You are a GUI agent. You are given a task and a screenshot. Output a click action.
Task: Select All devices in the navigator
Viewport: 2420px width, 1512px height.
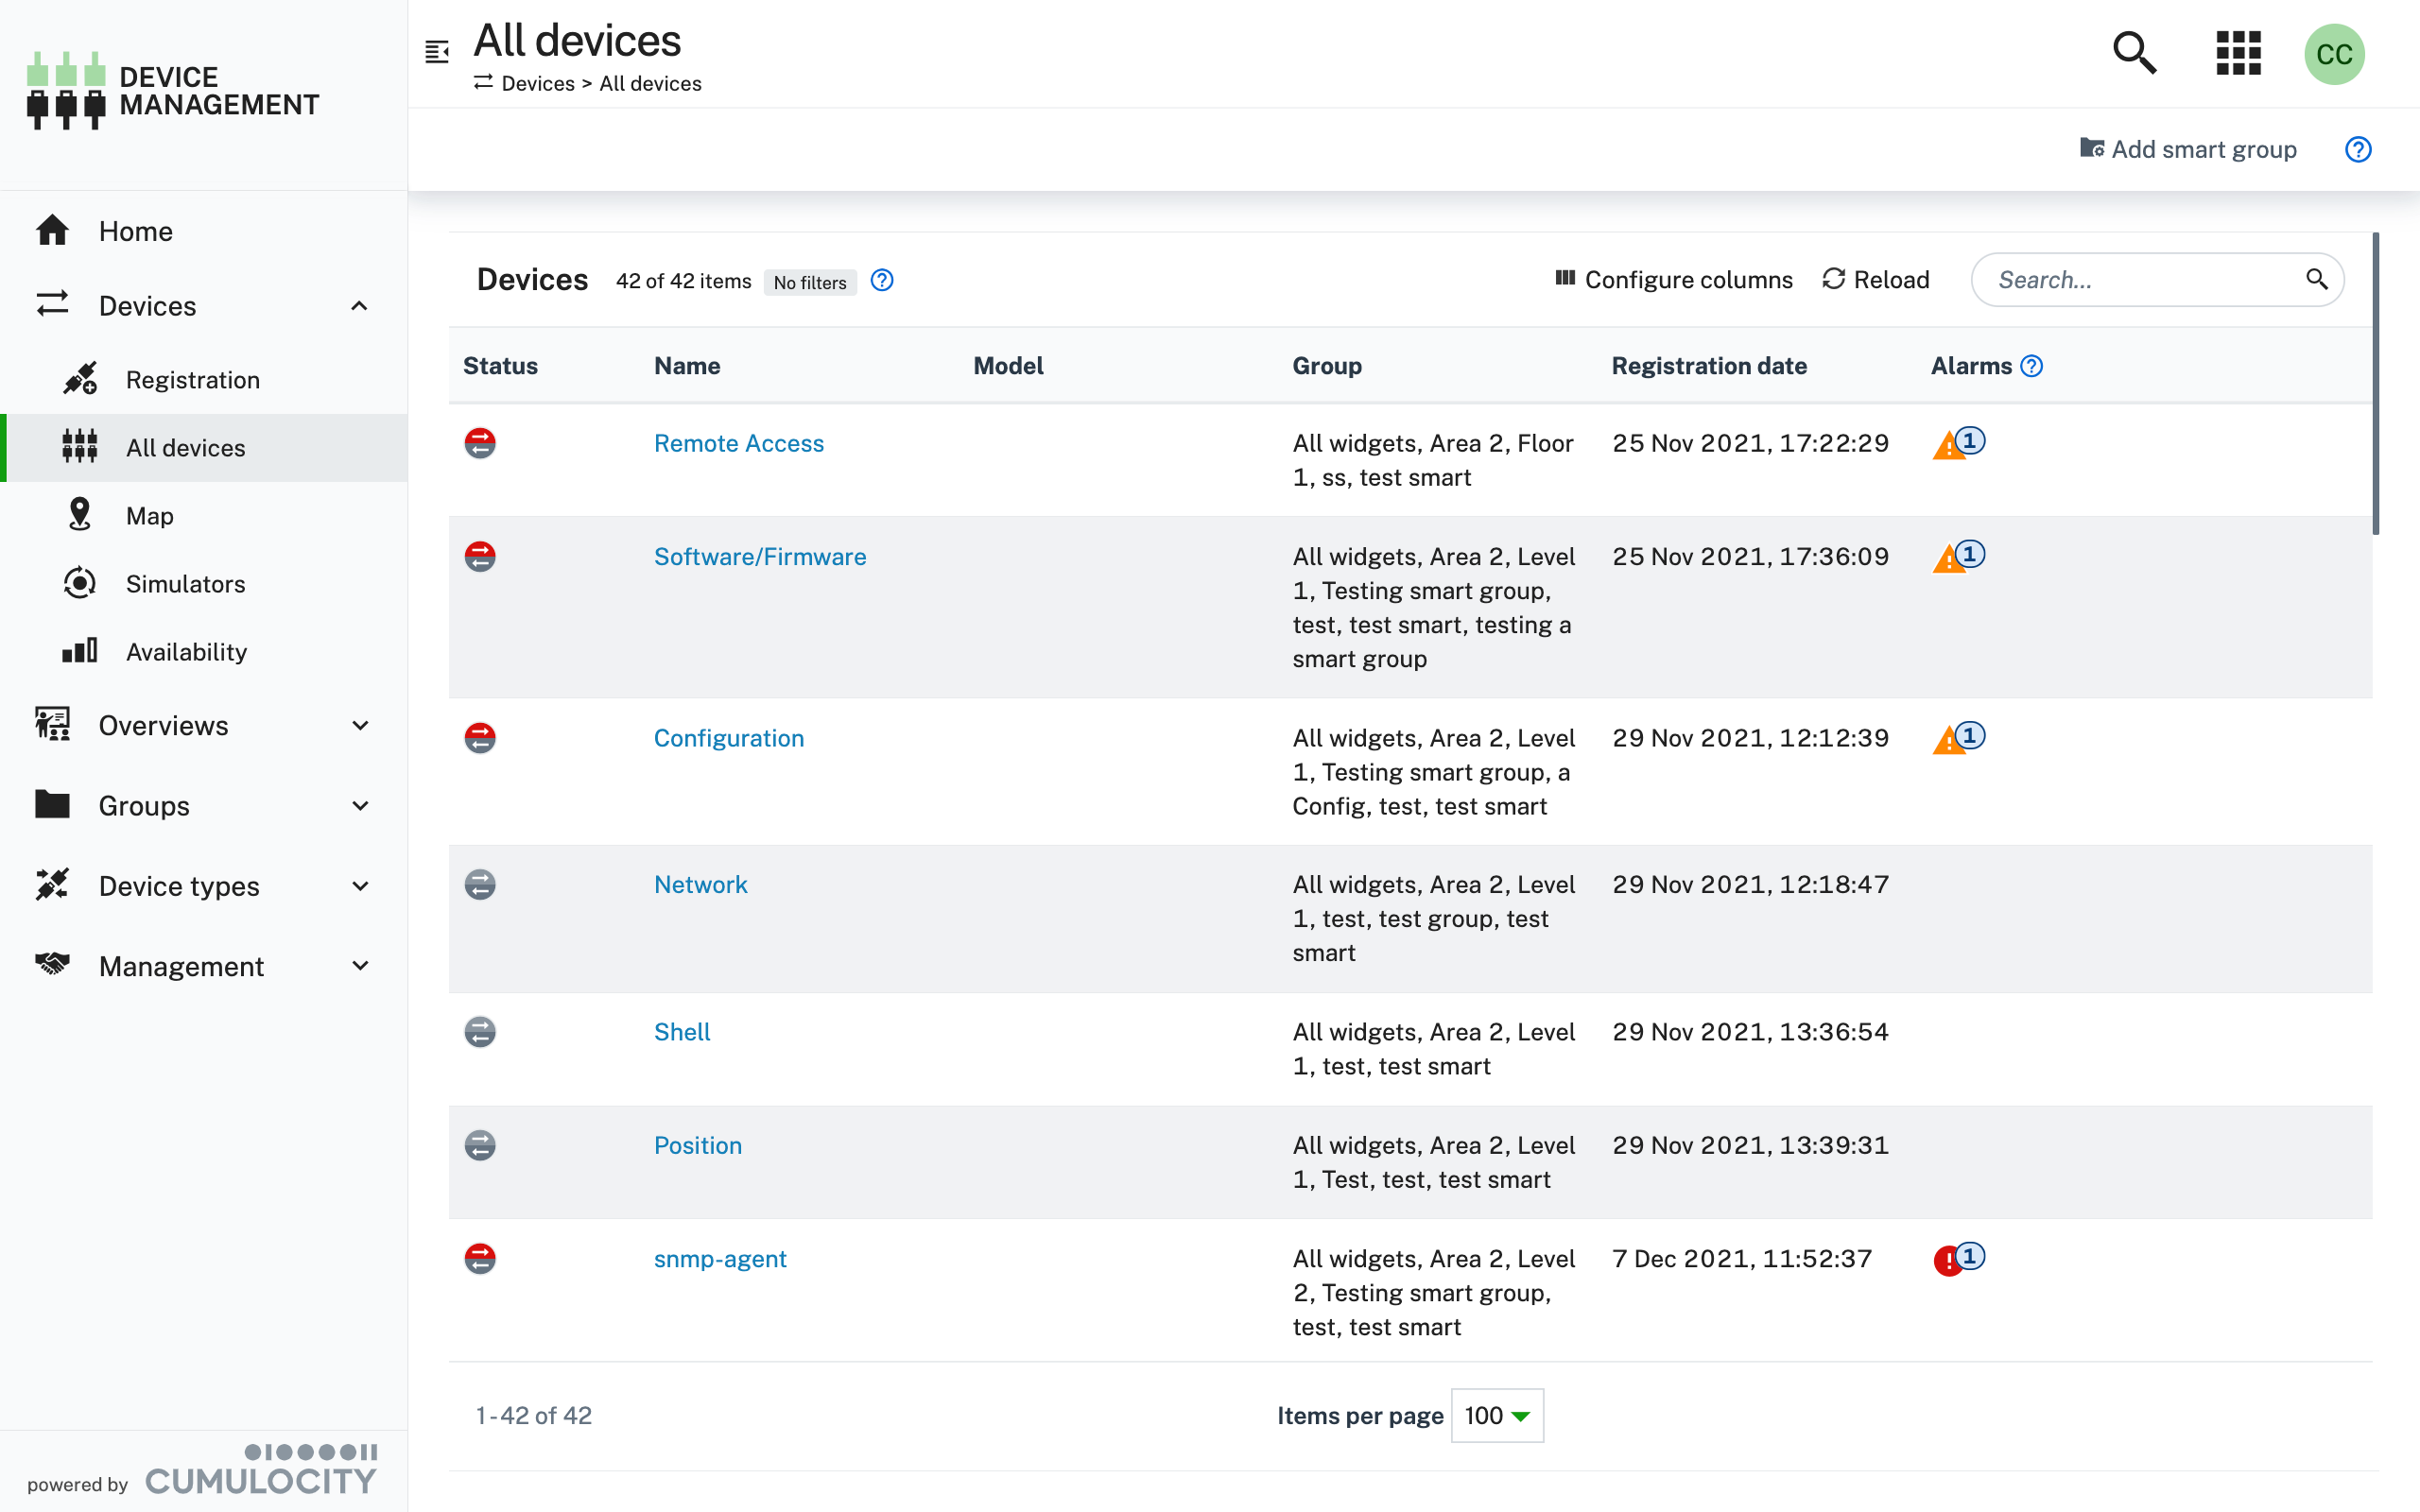click(204, 448)
